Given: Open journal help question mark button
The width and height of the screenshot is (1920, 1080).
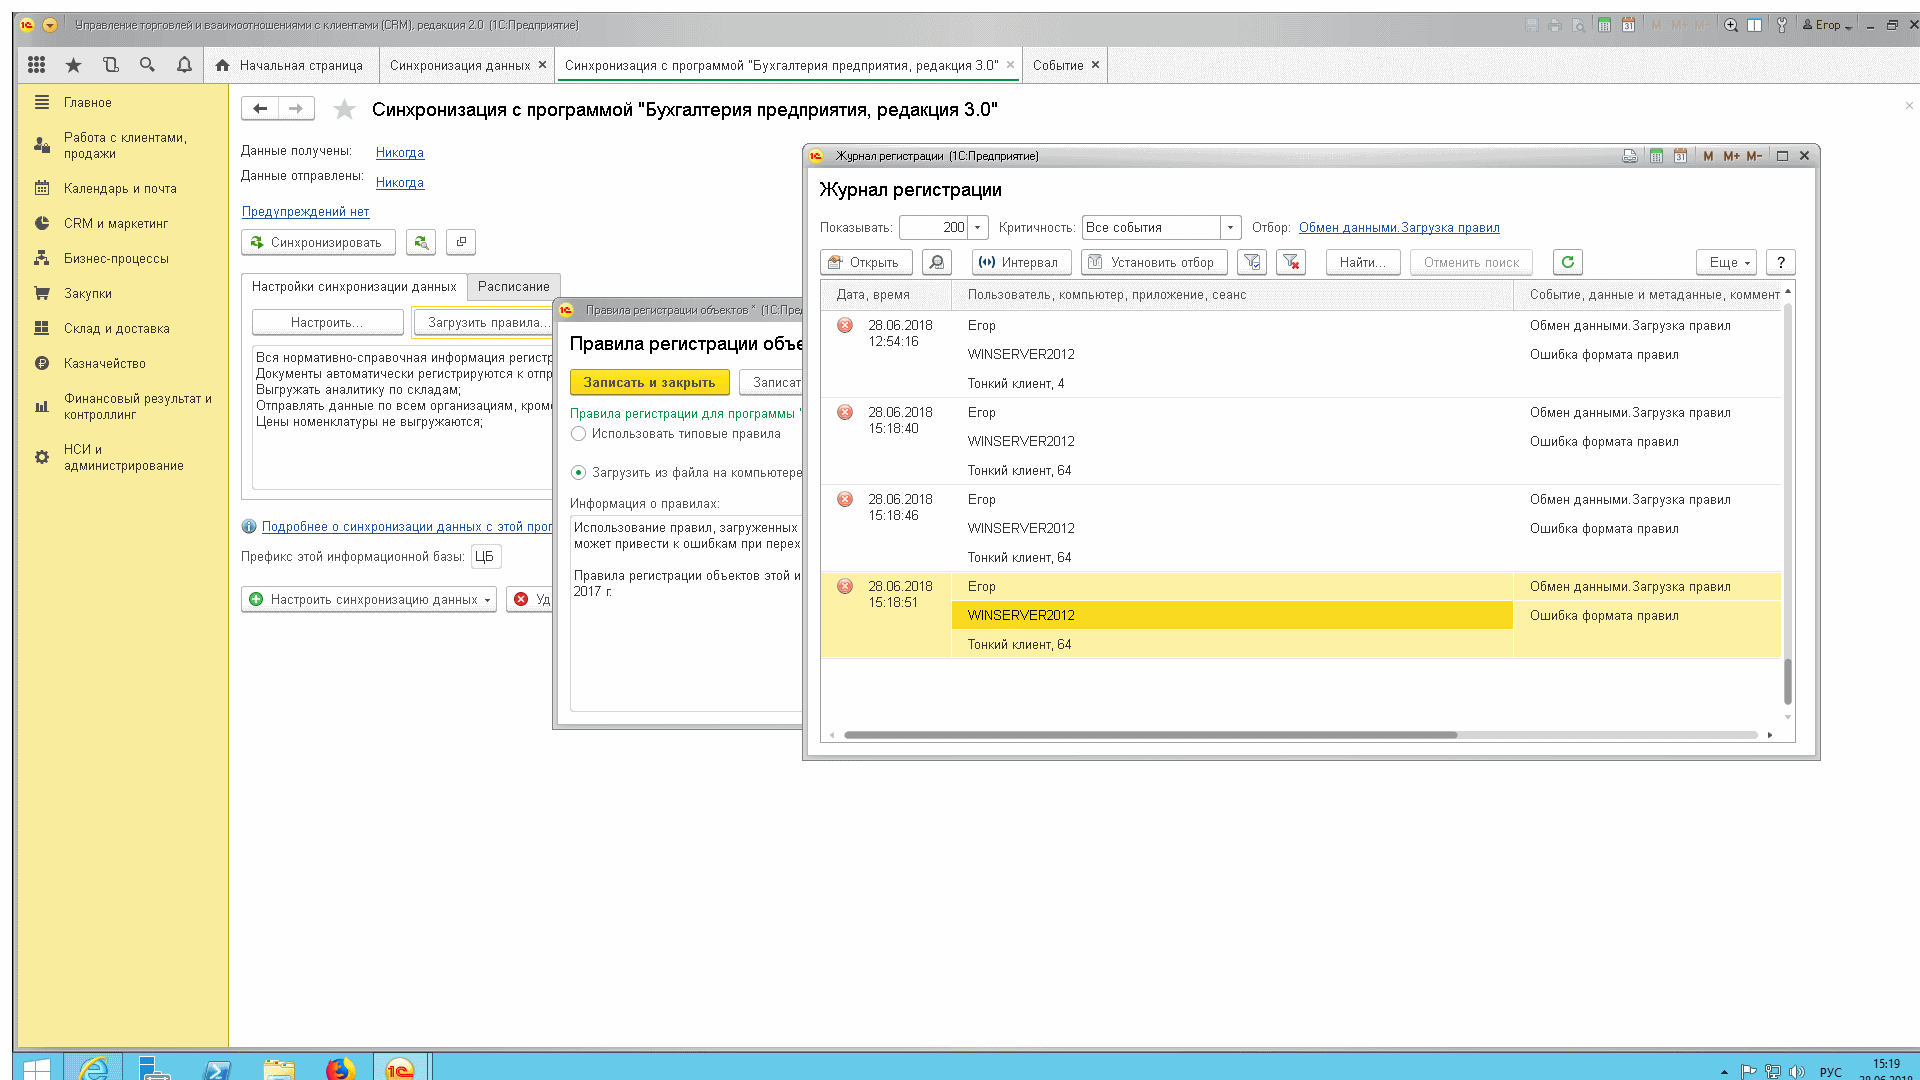Looking at the screenshot, I should point(1781,262).
